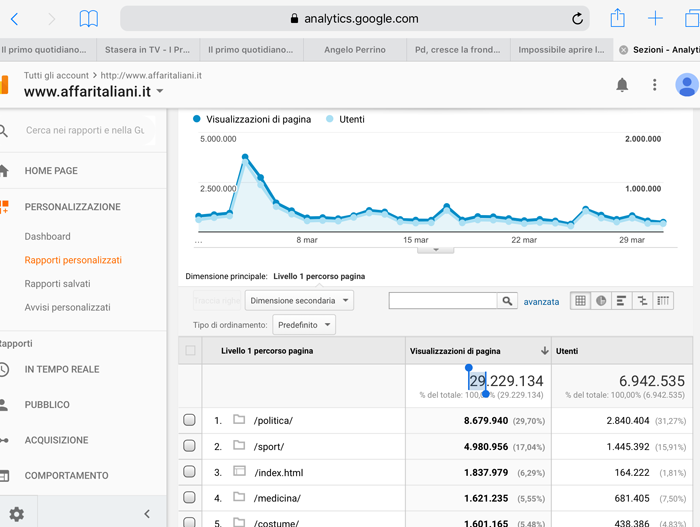Click the Utenti legend dot
The width and height of the screenshot is (700, 527).
[x=329, y=119]
